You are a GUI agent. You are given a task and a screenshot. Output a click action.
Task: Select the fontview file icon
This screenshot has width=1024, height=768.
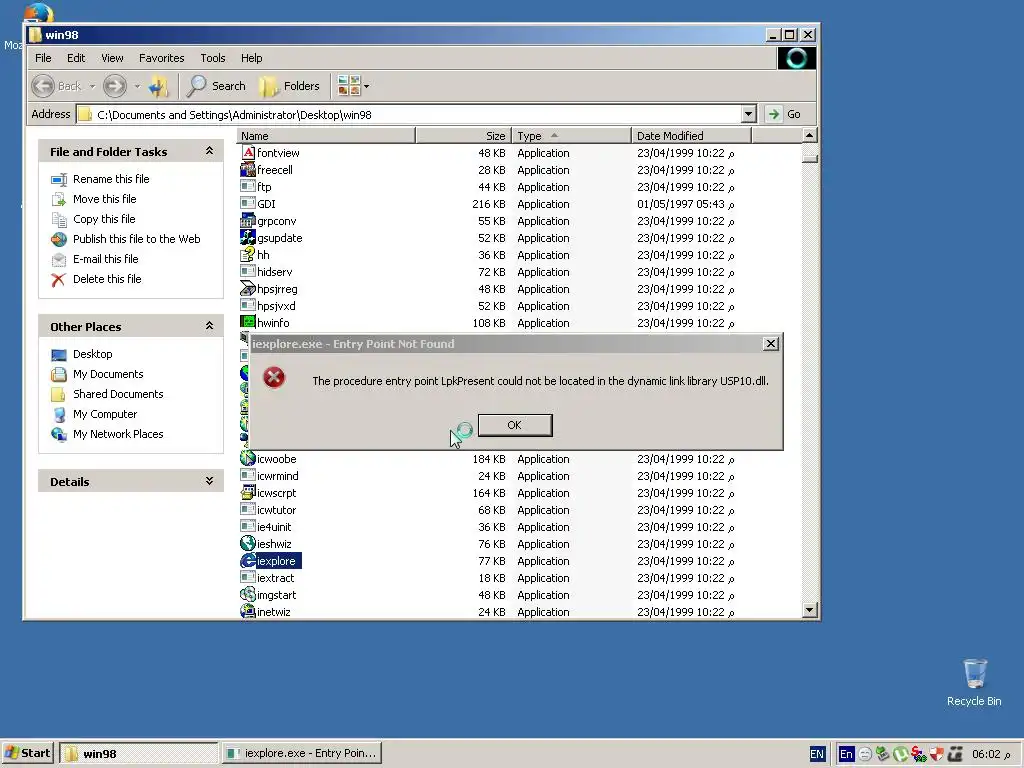[248, 153]
